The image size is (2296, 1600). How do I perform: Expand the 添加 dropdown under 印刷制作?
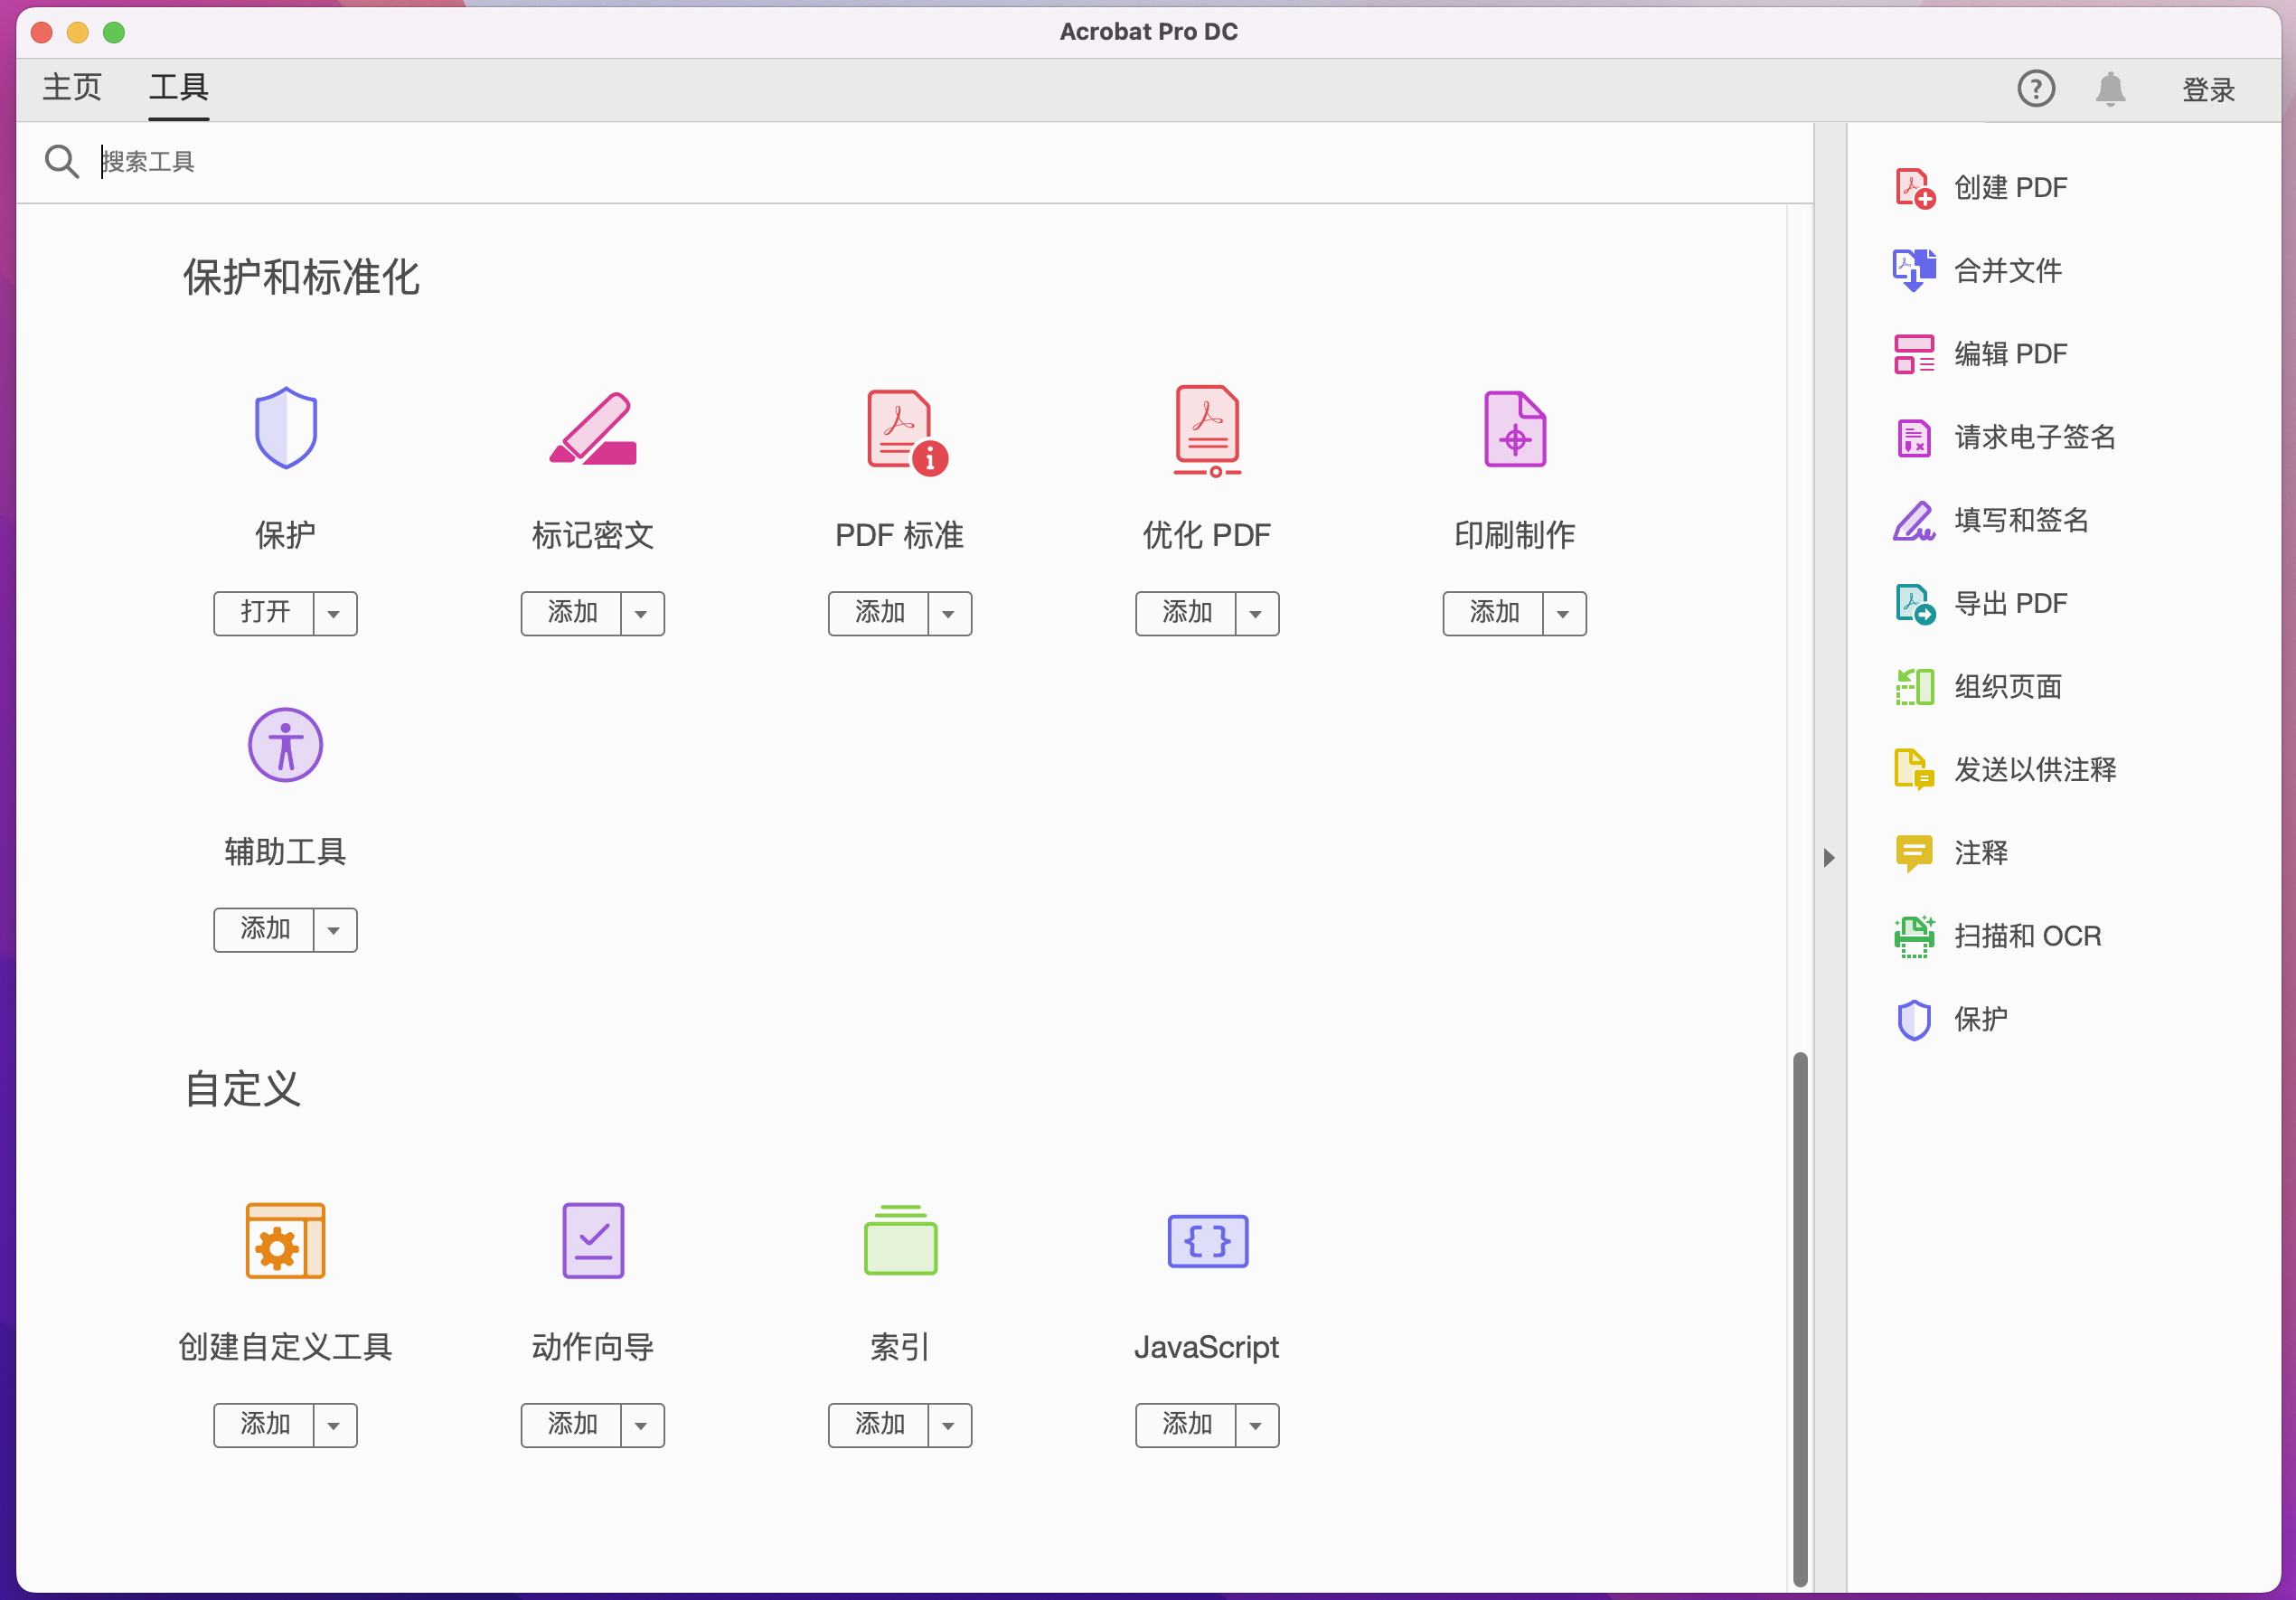[x=1564, y=613]
